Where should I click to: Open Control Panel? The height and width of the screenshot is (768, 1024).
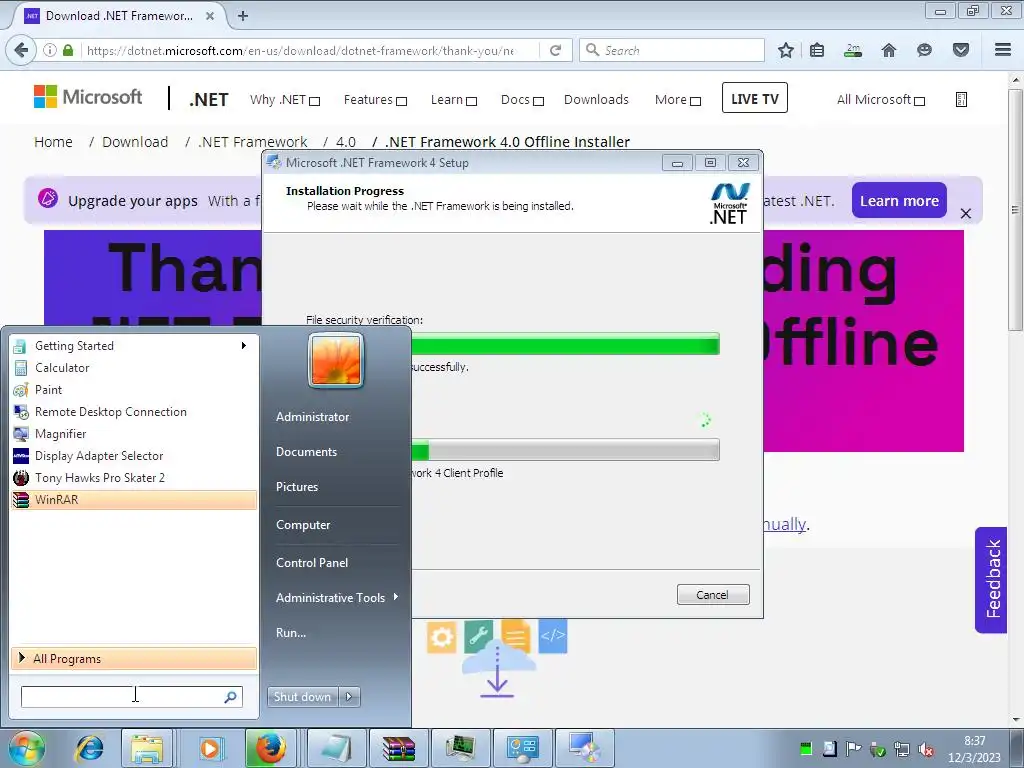312,563
